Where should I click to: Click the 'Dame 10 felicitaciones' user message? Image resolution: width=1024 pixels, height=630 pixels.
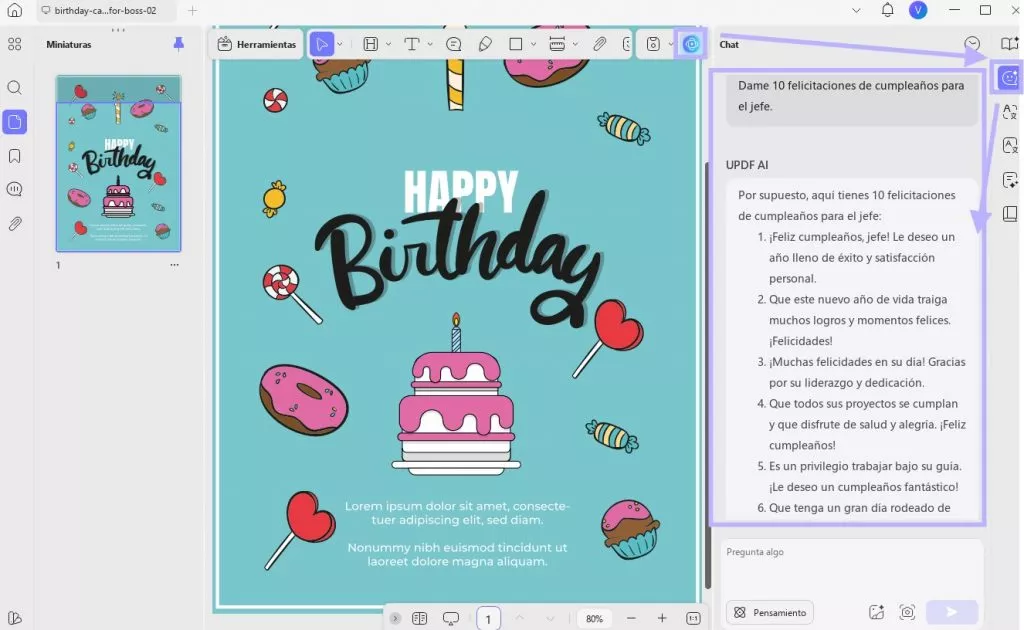point(852,96)
